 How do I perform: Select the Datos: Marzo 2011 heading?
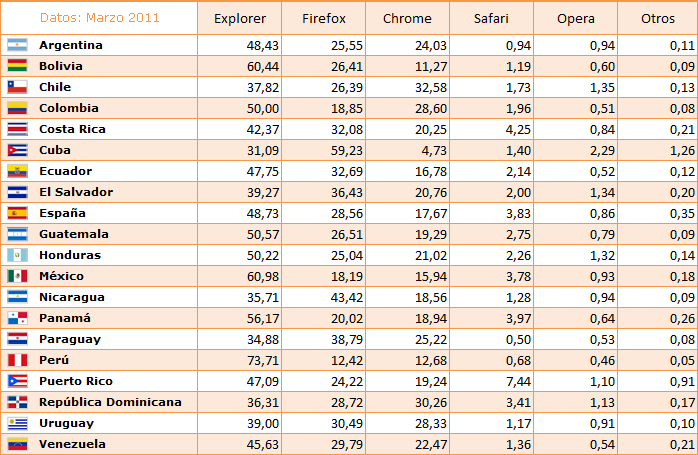point(100,18)
